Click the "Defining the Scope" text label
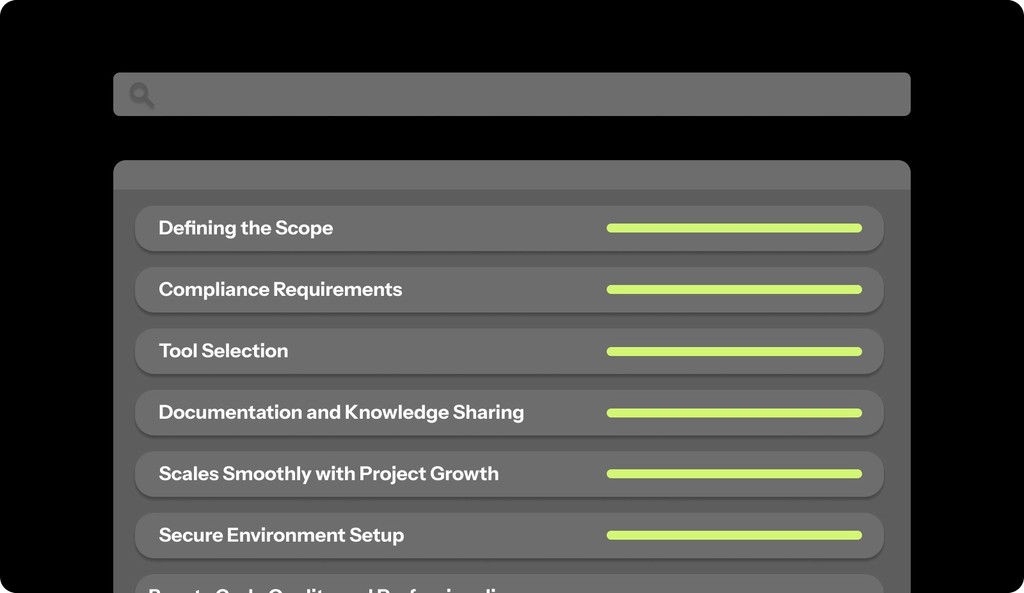 coord(245,228)
